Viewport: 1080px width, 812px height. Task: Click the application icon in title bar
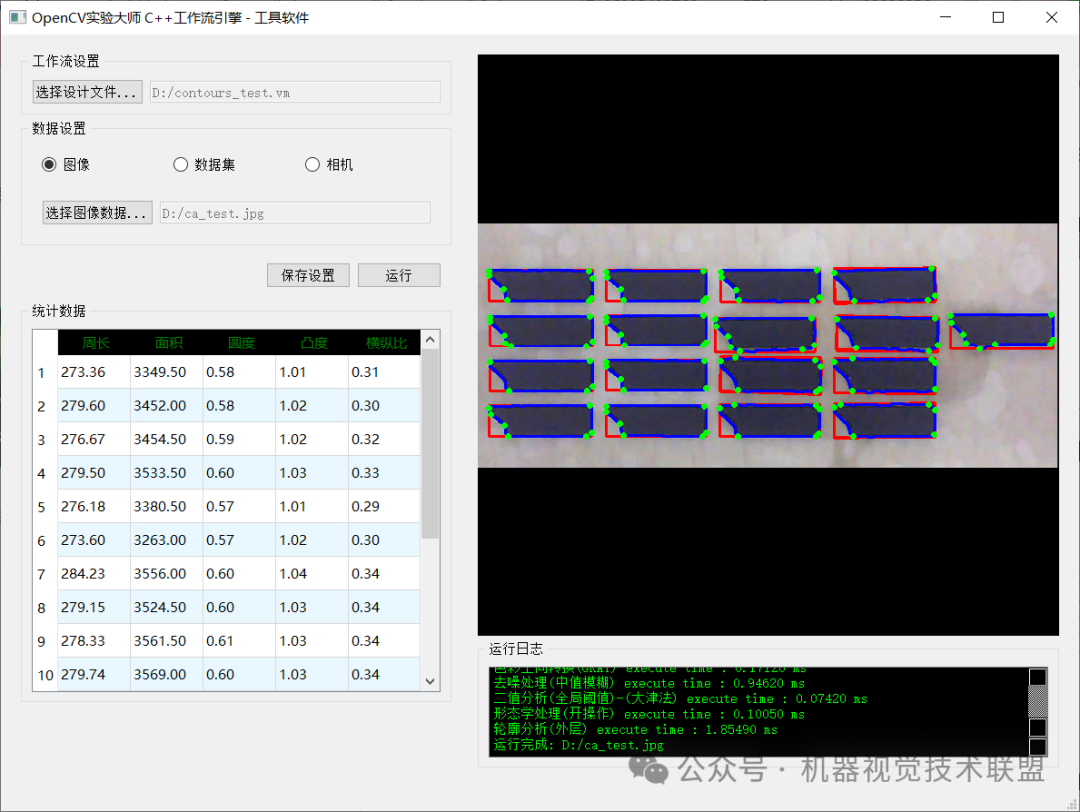(17, 17)
